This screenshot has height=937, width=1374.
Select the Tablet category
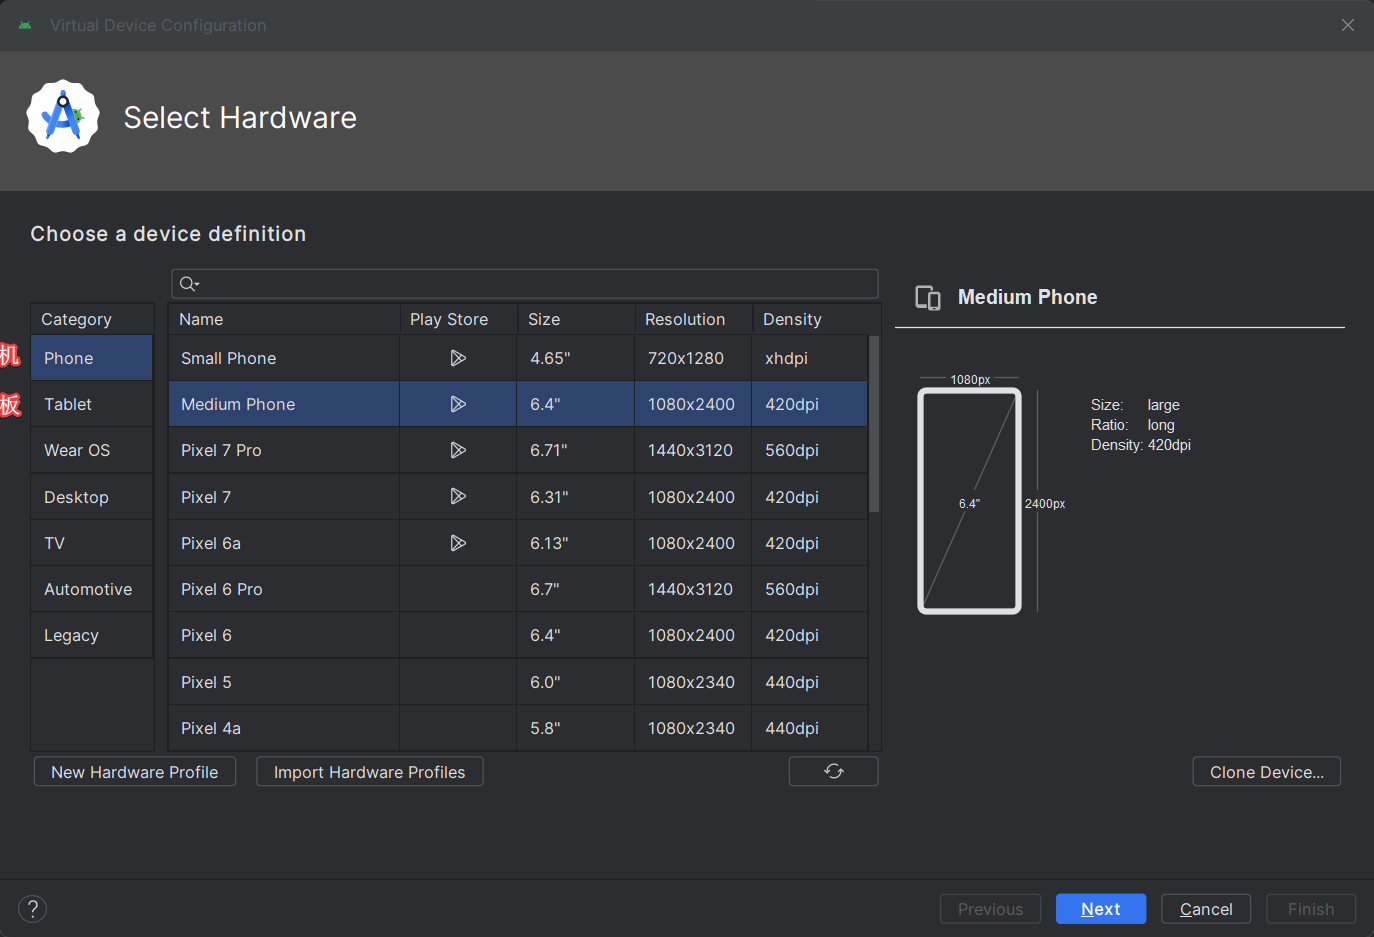point(92,404)
